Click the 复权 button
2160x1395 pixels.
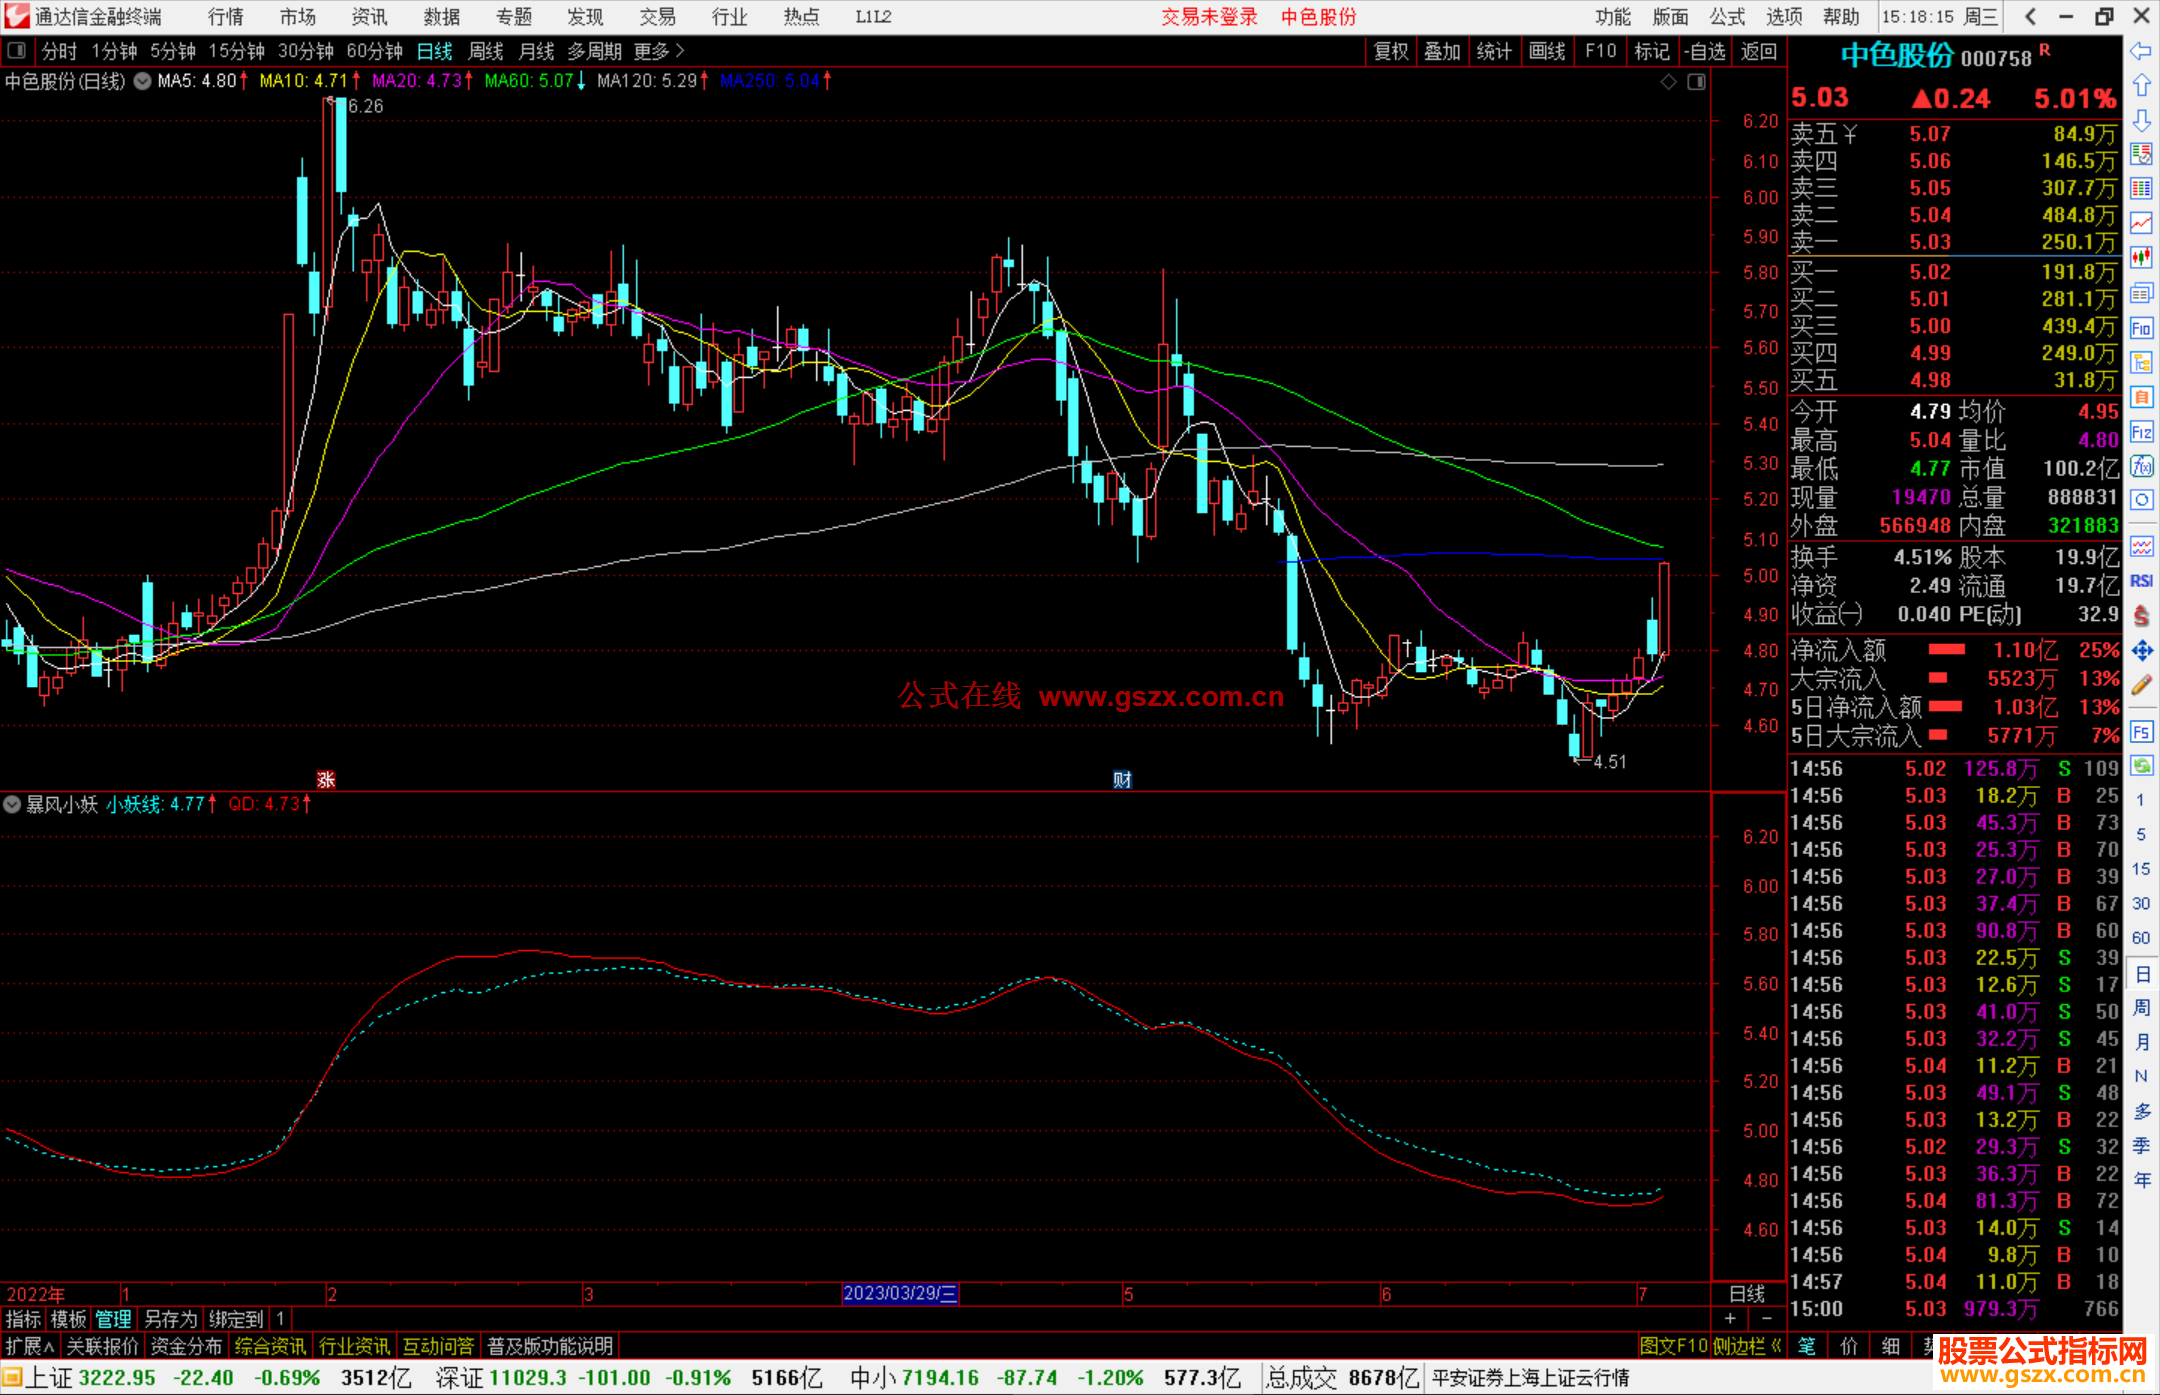click(1391, 51)
